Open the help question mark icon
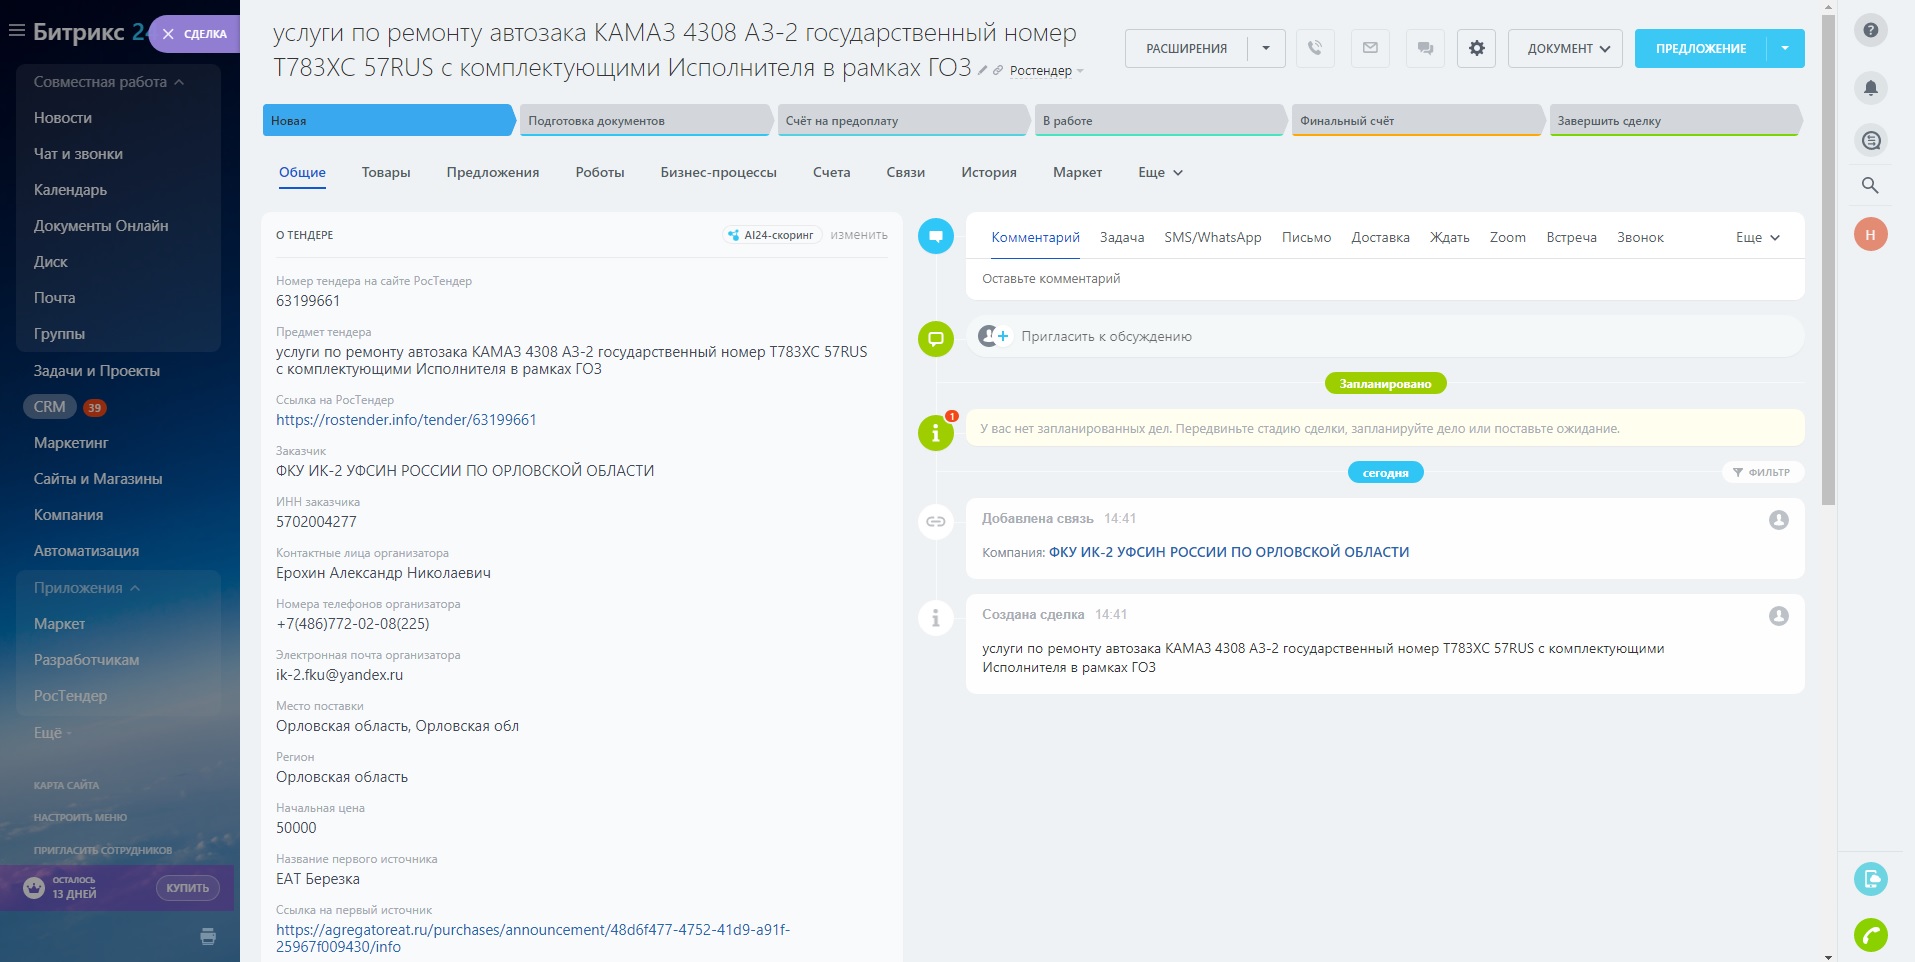The width and height of the screenshot is (1915, 962). tap(1871, 30)
